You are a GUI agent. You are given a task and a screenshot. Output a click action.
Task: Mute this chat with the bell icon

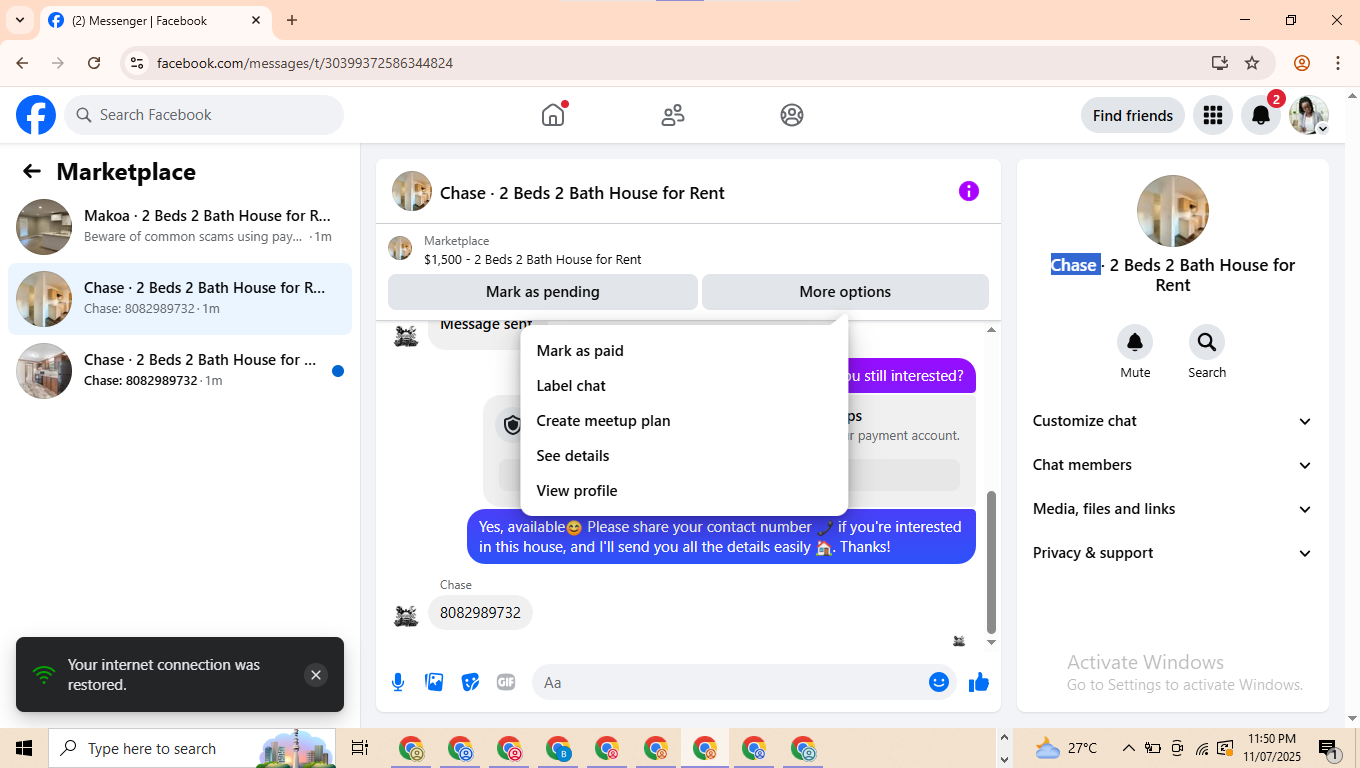(x=1135, y=342)
